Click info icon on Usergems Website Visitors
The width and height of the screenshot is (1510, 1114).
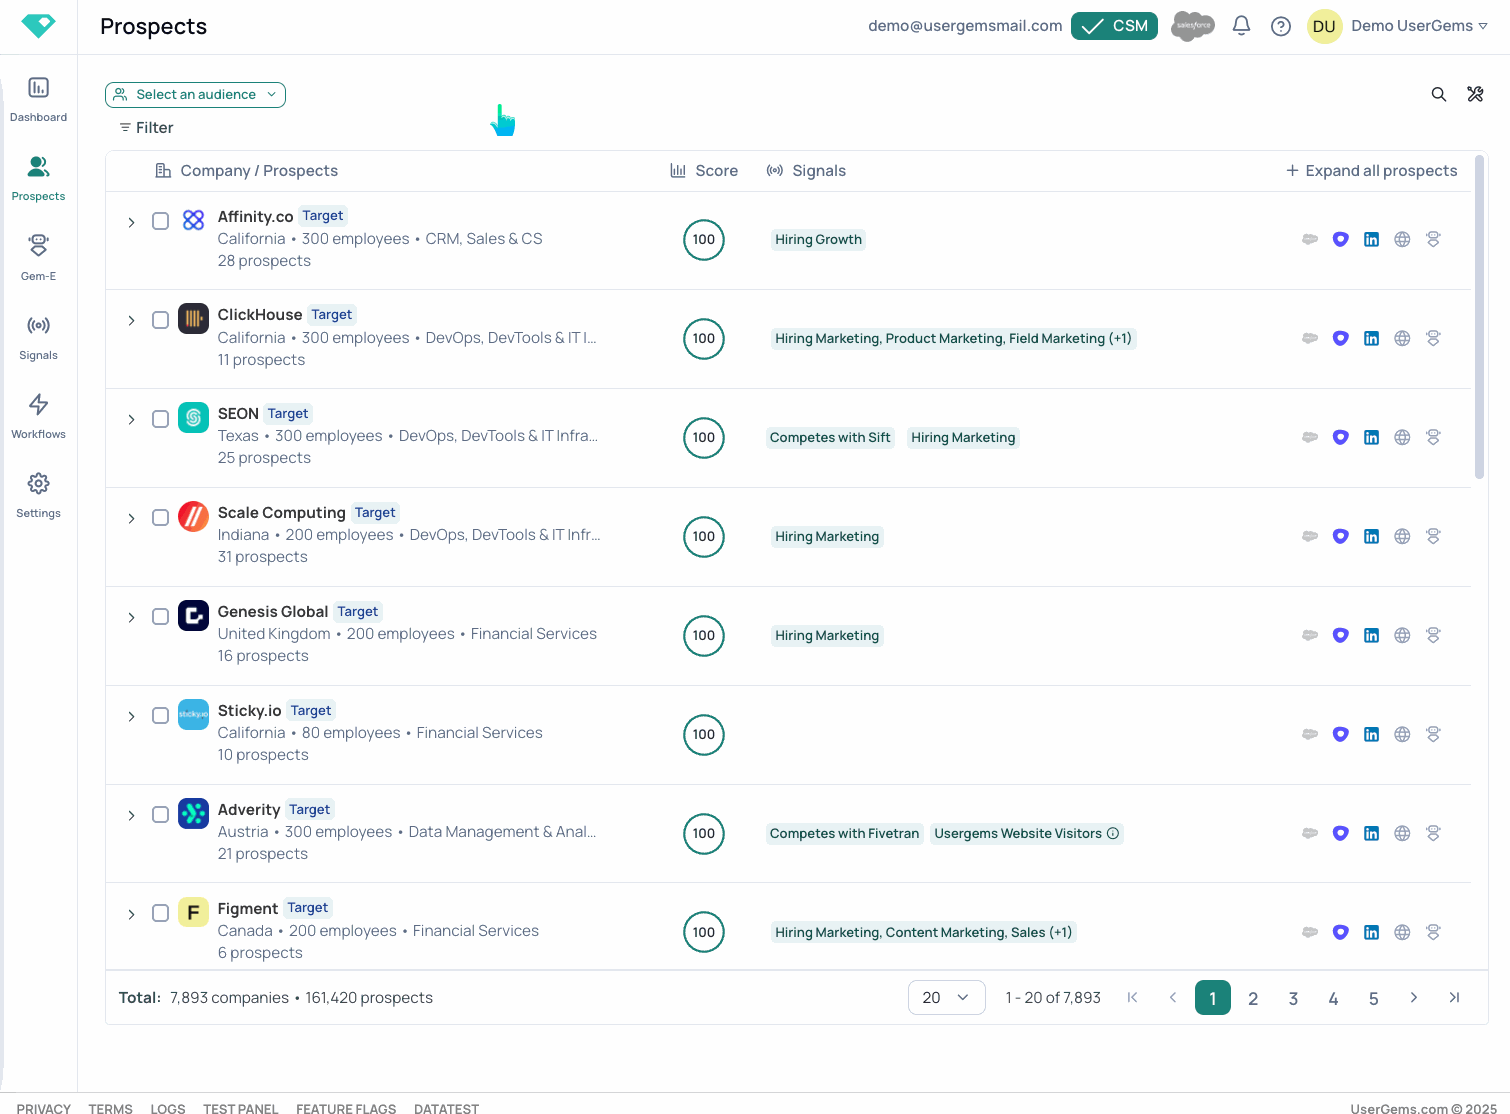1113,833
